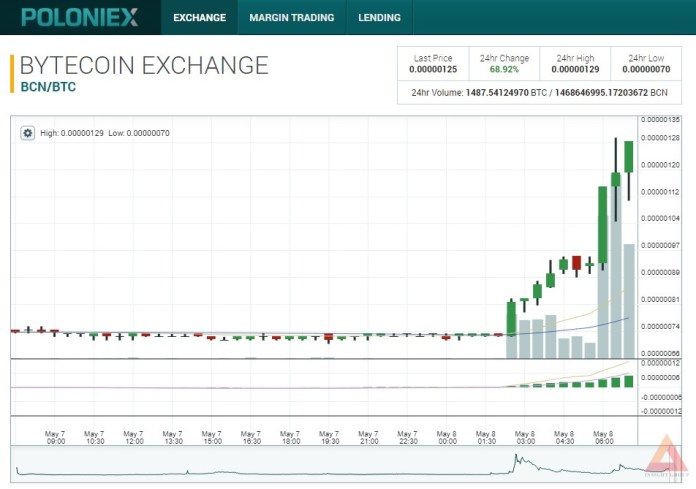The image size is (696, 489).
Task: Click the BYTECOIN EXCHANGE heading
Action: click(x=144, y=65)
